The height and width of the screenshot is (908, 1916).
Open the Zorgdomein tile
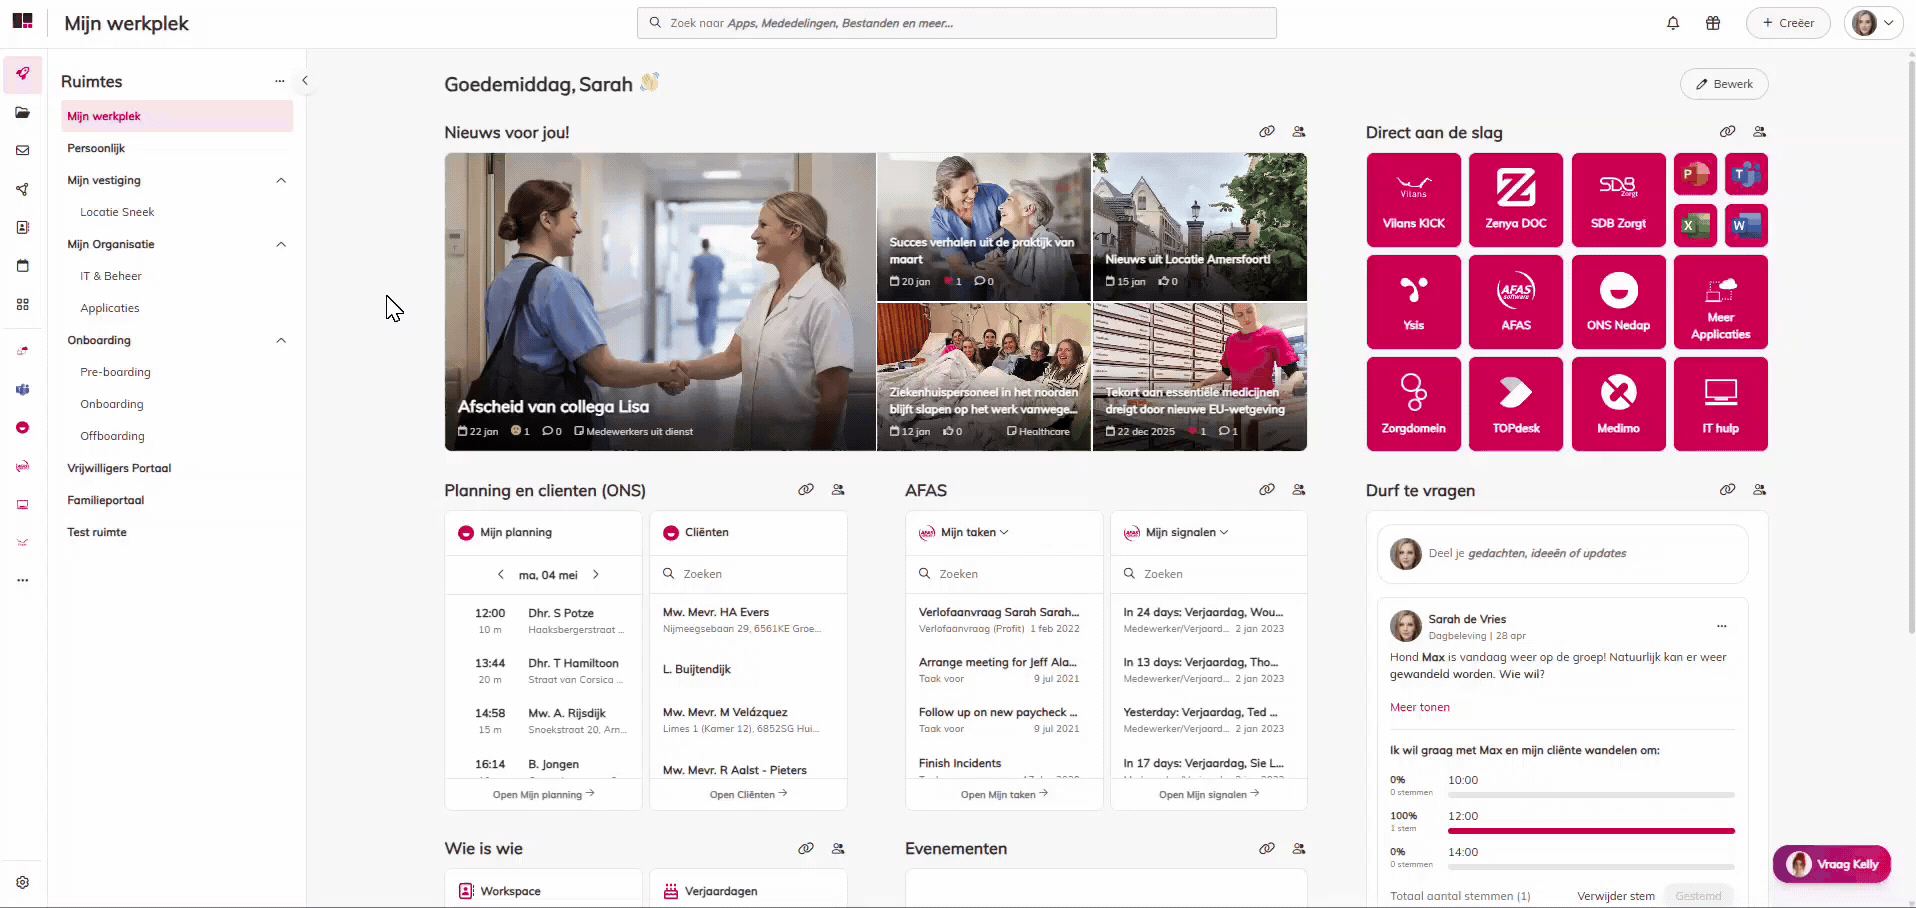click(1413, 404)
